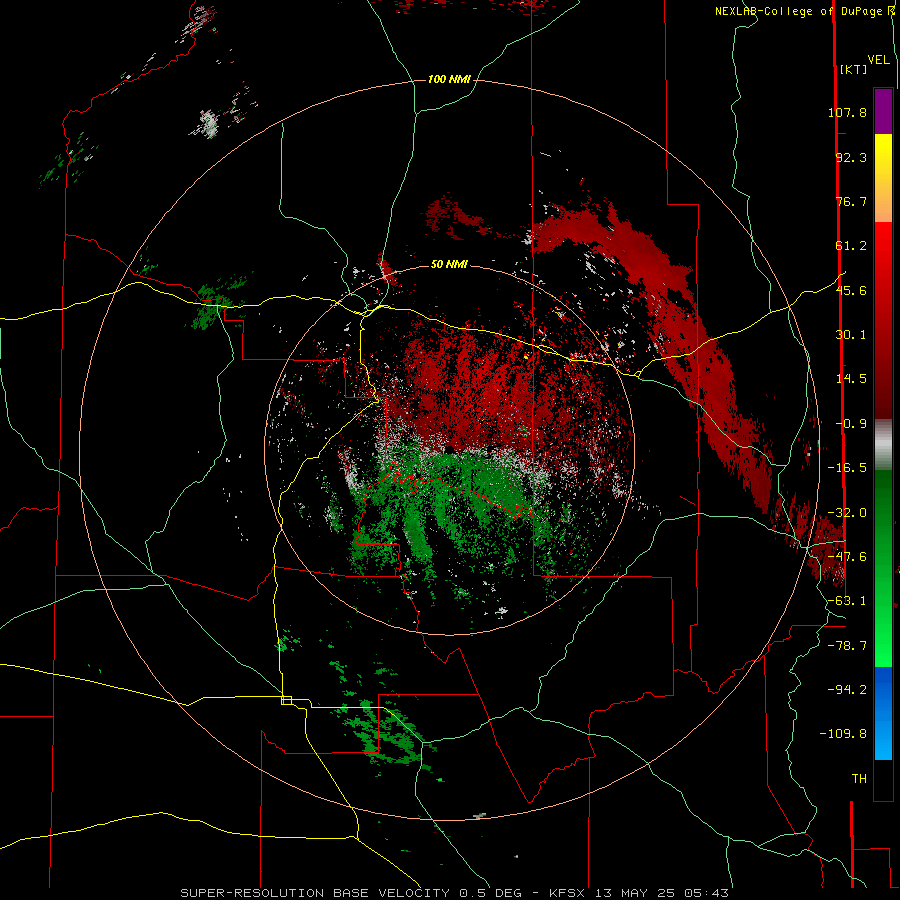Click the small square marker on yellow highway

(286, 700)
